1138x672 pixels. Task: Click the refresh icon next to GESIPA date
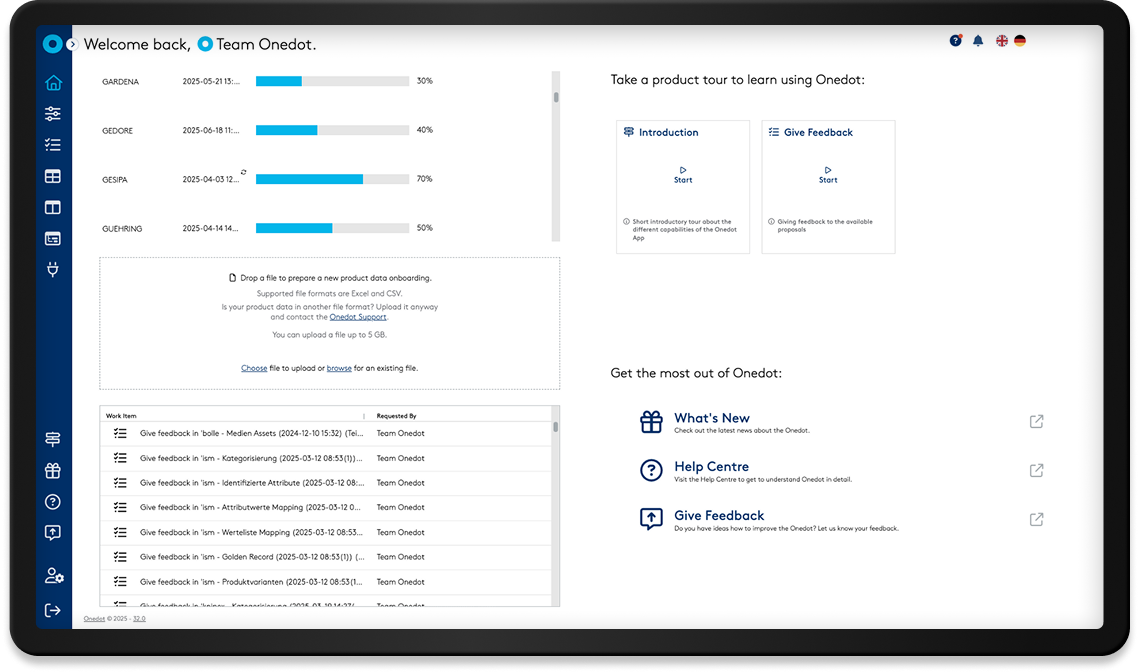tap(244, 172)
